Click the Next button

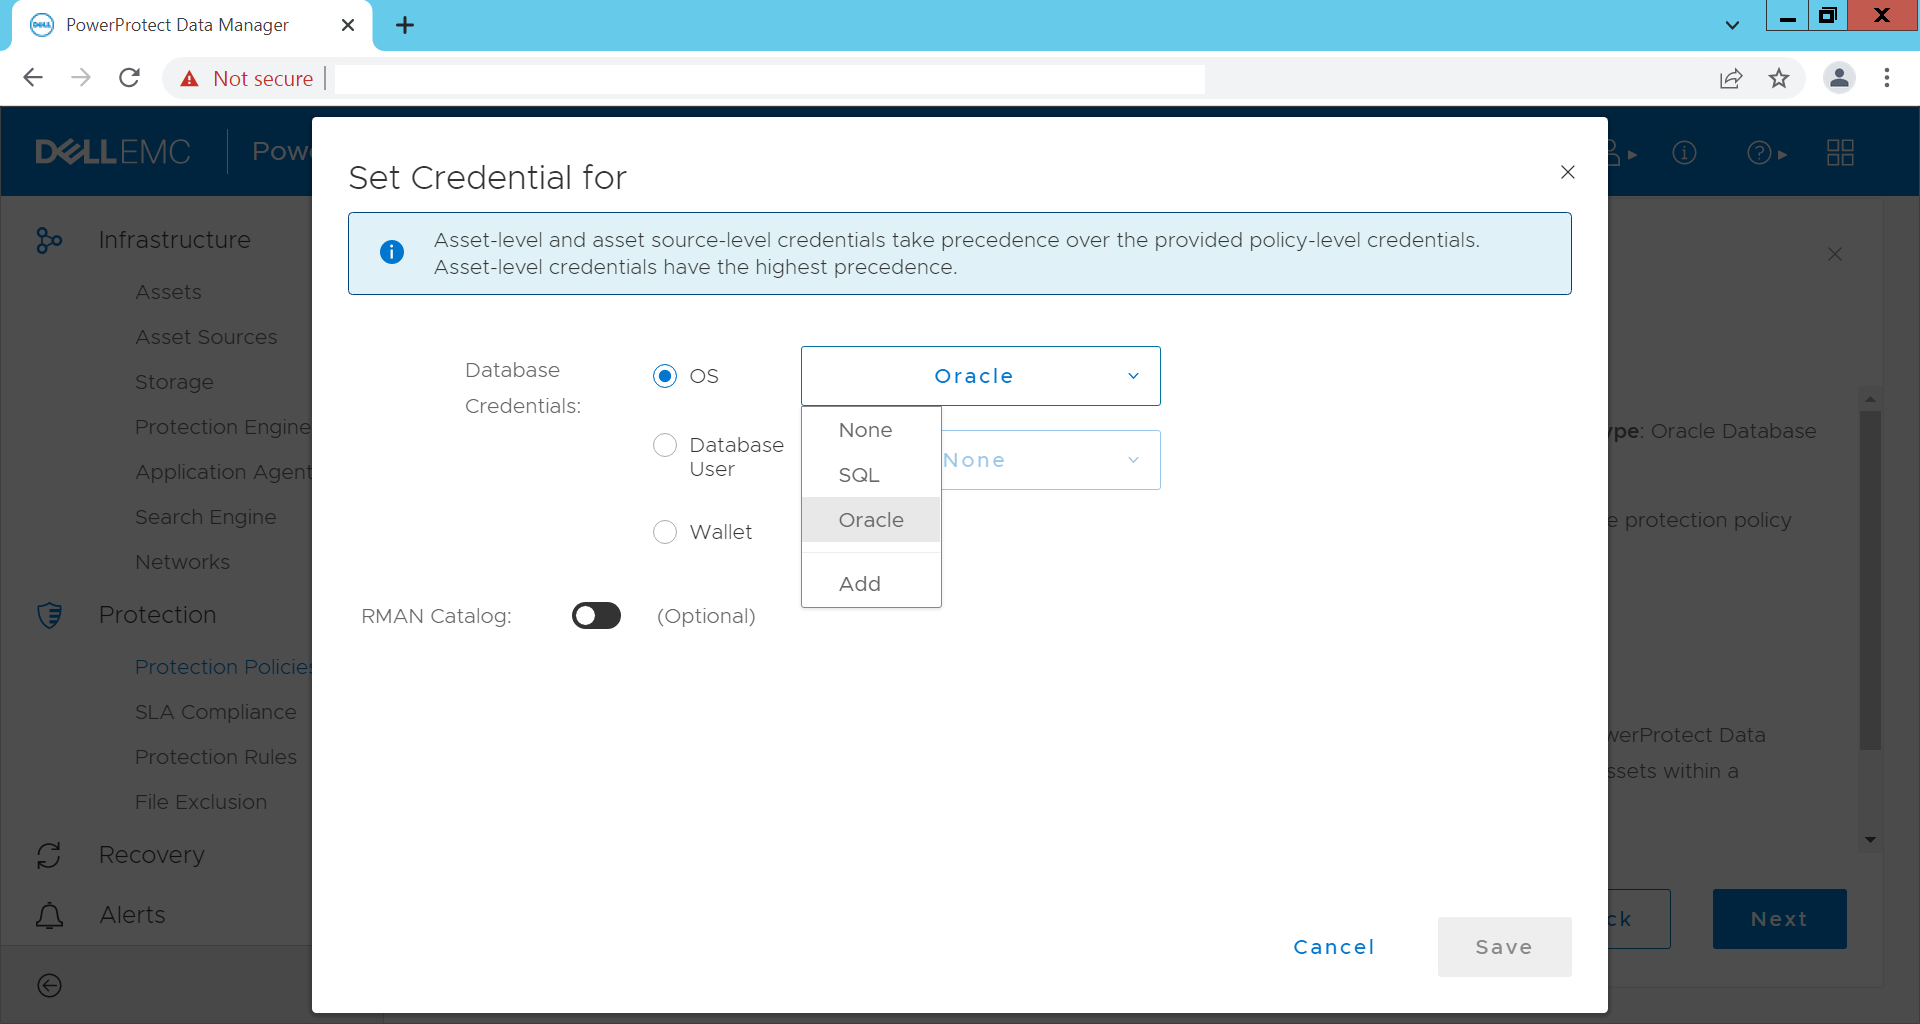point(1779,919)
